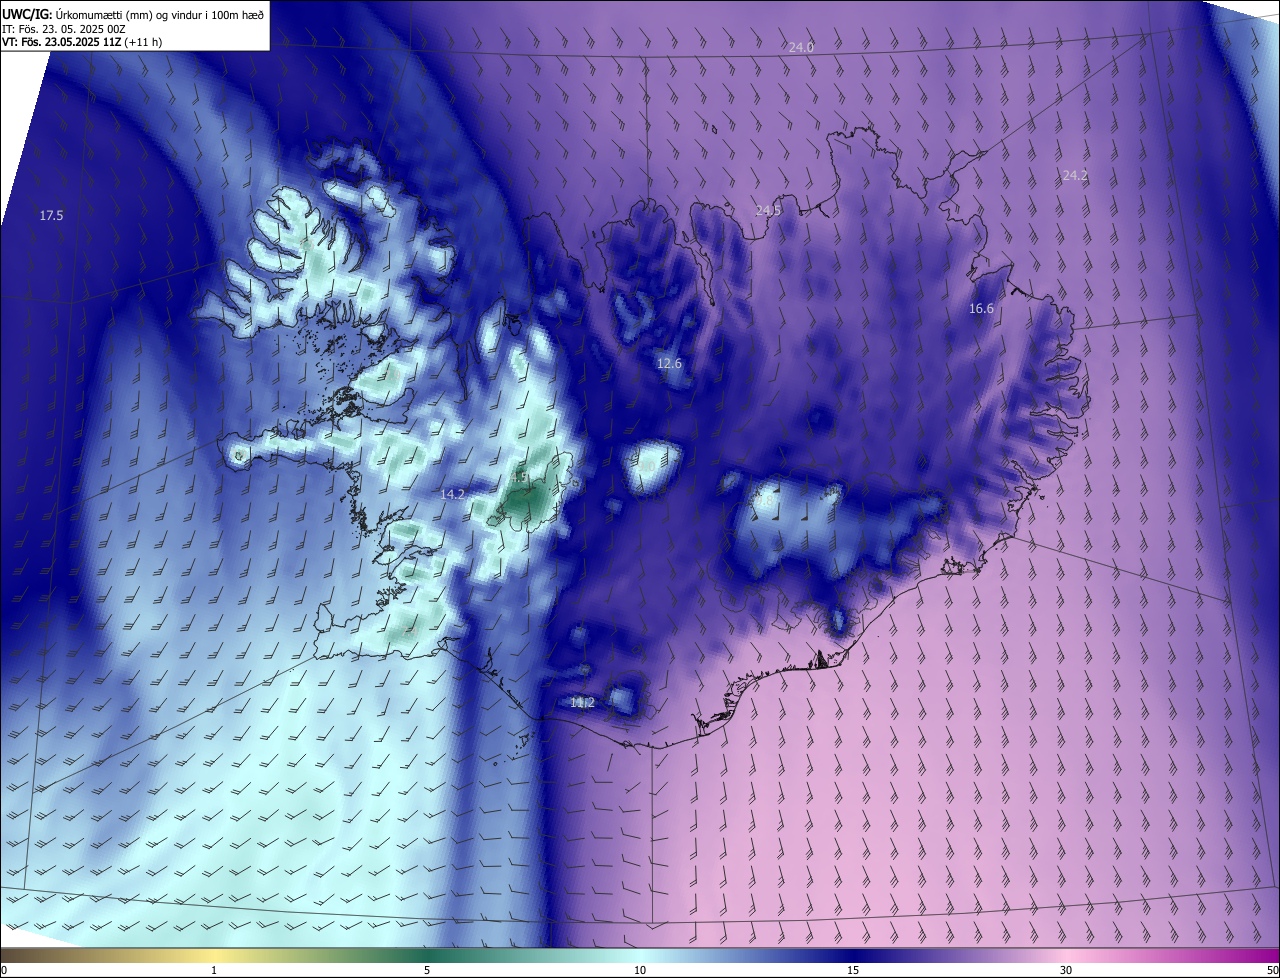Click the colour scale tick label 10
This screenshot has width=1280, height=978.
[x=640, y=970]
